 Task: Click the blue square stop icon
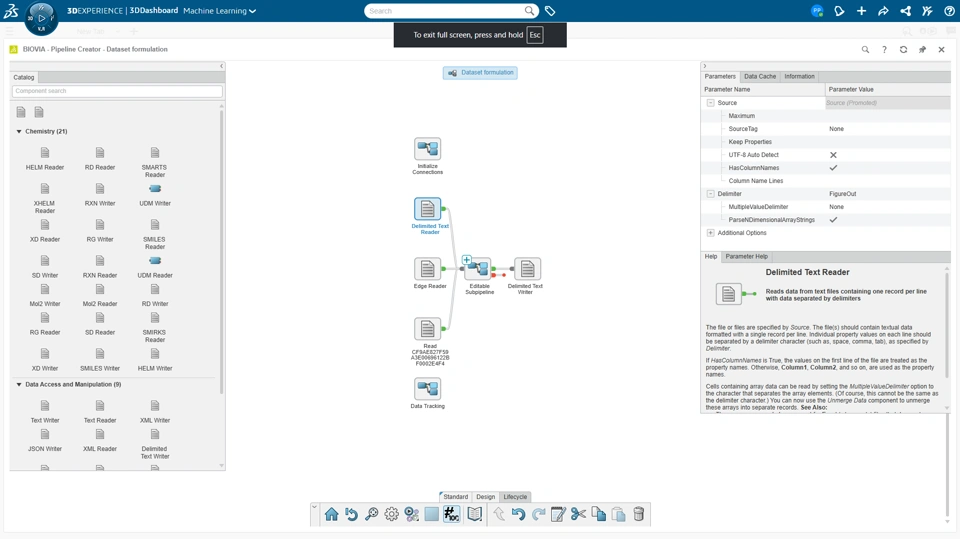432,514
